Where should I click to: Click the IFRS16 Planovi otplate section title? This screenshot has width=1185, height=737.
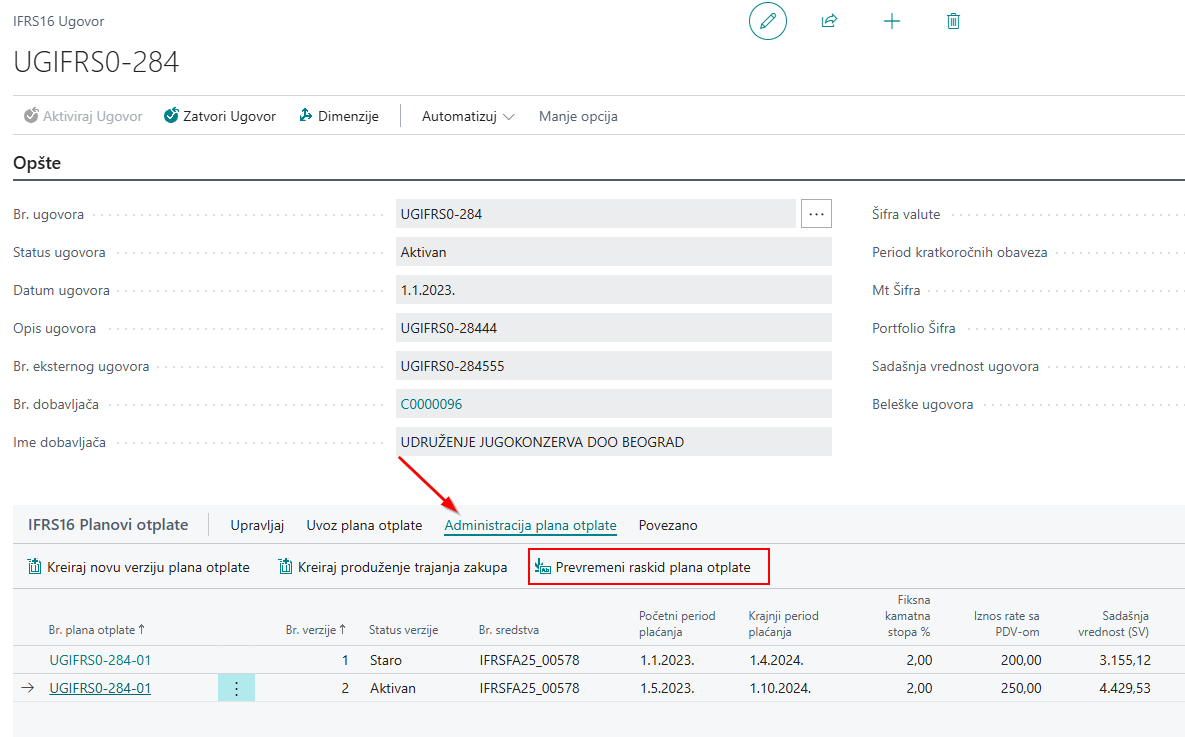(108, 525)
